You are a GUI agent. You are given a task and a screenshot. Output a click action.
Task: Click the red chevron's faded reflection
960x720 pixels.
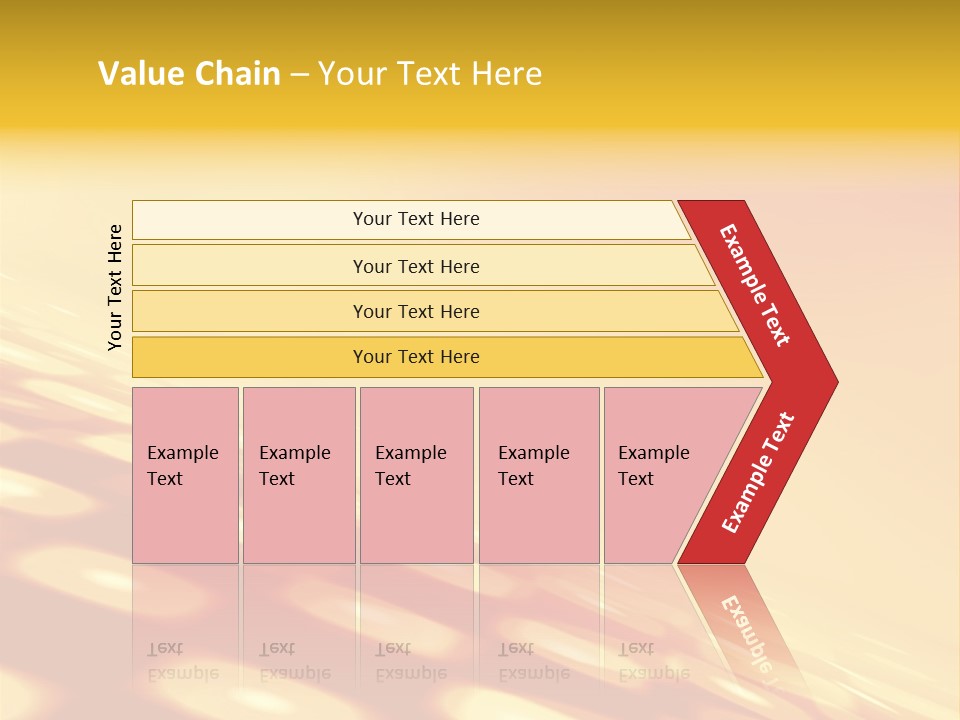click(745, 630)
